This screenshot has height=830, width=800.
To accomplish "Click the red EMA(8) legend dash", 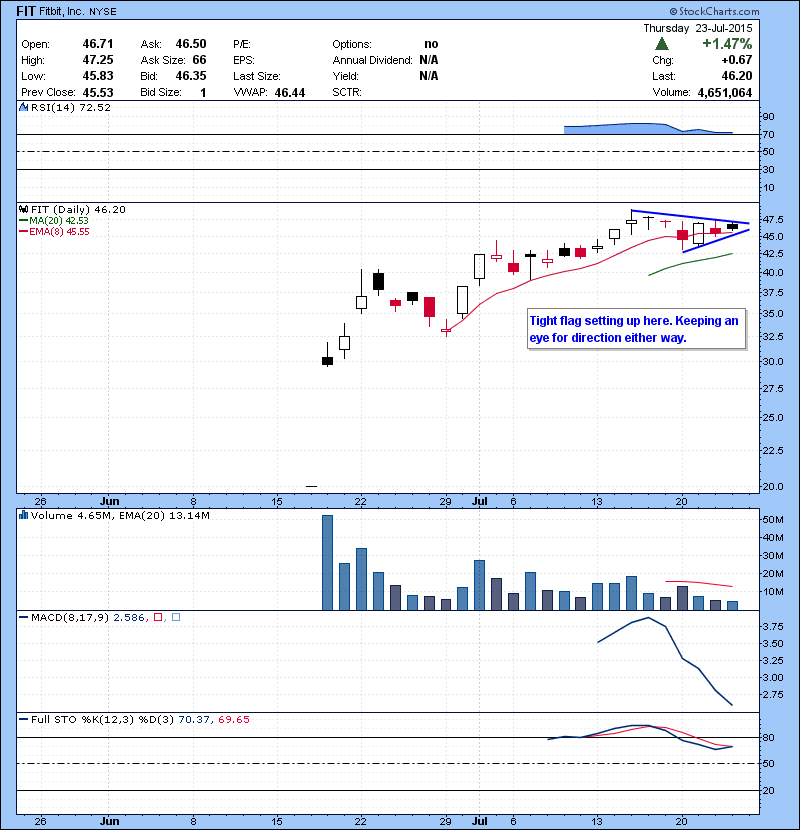I will (x=23, y=232).
